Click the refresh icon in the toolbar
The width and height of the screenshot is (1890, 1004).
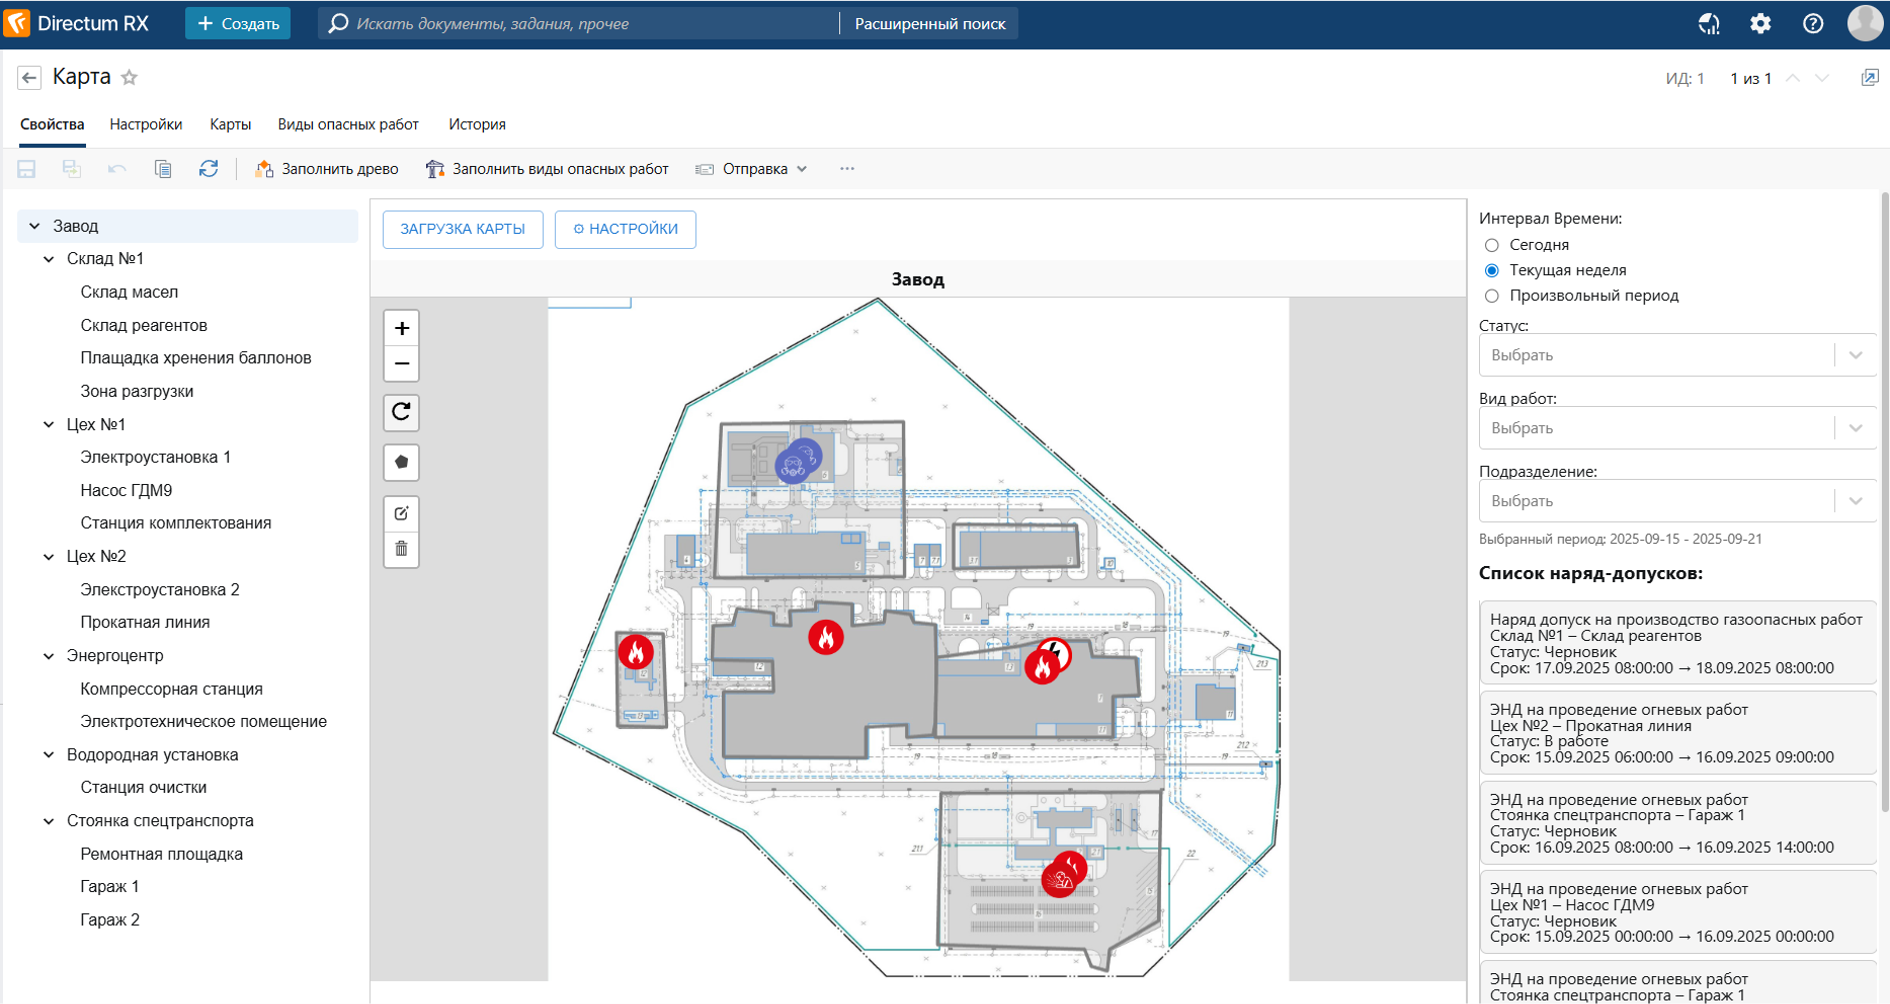208,169
